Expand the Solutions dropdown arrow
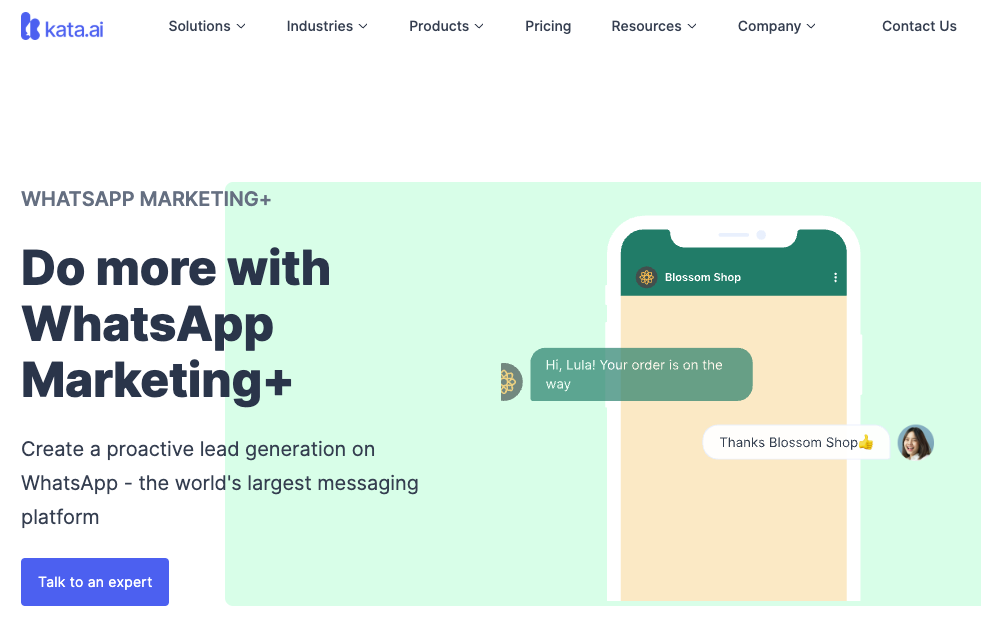981x642 pixels. click(241, 27)
